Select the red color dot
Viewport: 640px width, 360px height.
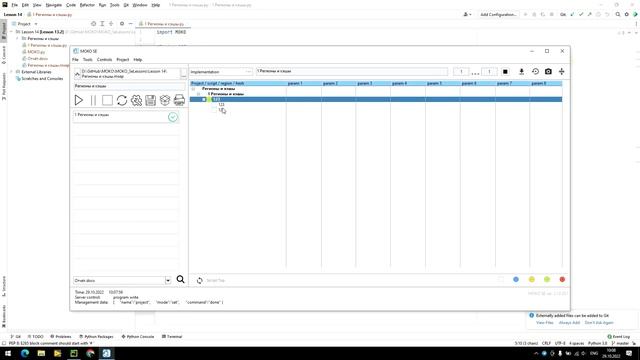pyautogui.click(x=562, y=280)
